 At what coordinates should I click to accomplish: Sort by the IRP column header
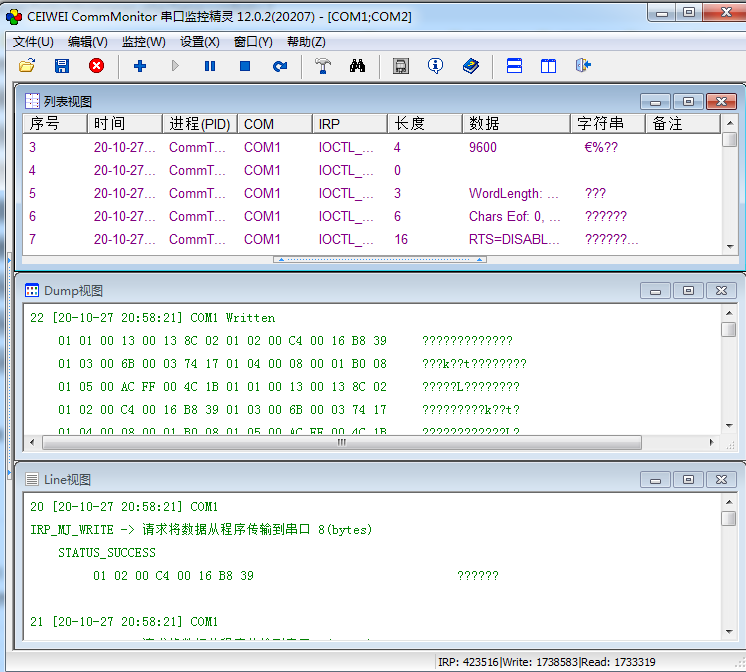click(350, 124)
